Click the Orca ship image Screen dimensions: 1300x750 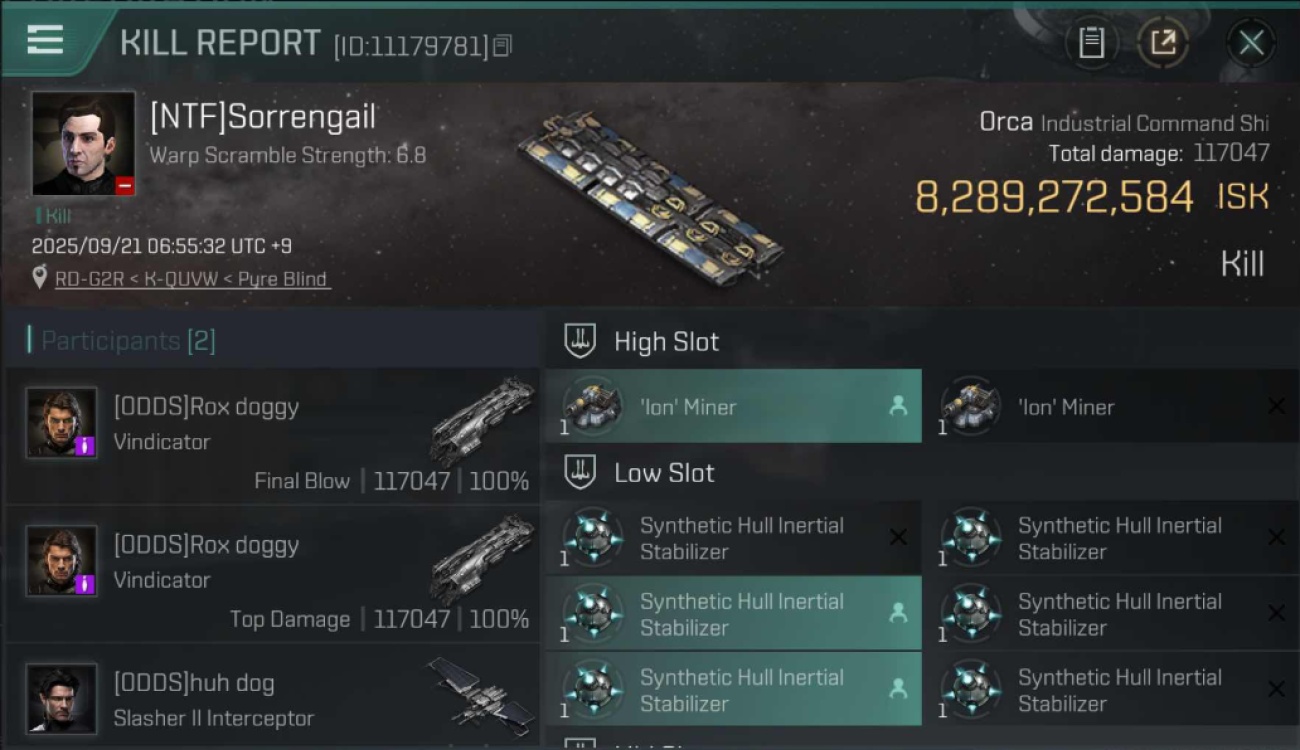point(650,197)
